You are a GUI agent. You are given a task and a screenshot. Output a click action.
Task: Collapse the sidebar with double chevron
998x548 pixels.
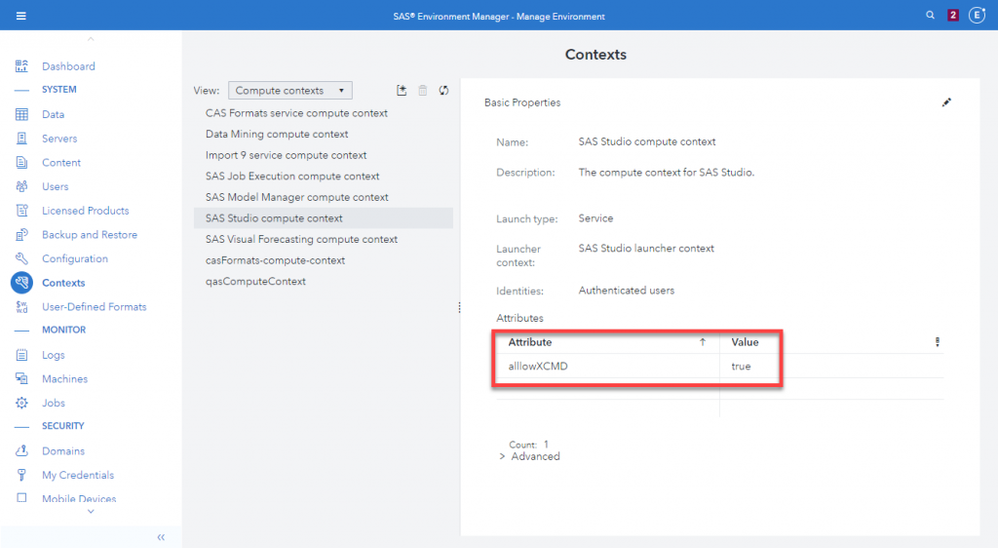(x=161, y=537)
